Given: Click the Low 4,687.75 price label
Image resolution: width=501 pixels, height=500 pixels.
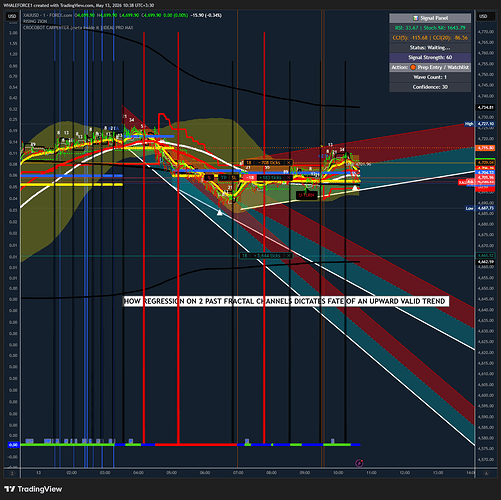Looking at the screenshot, I should click(x=480, y=208).
